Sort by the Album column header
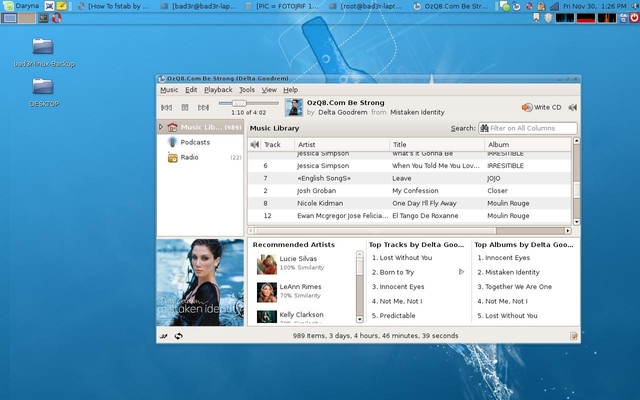 point(527,144)
